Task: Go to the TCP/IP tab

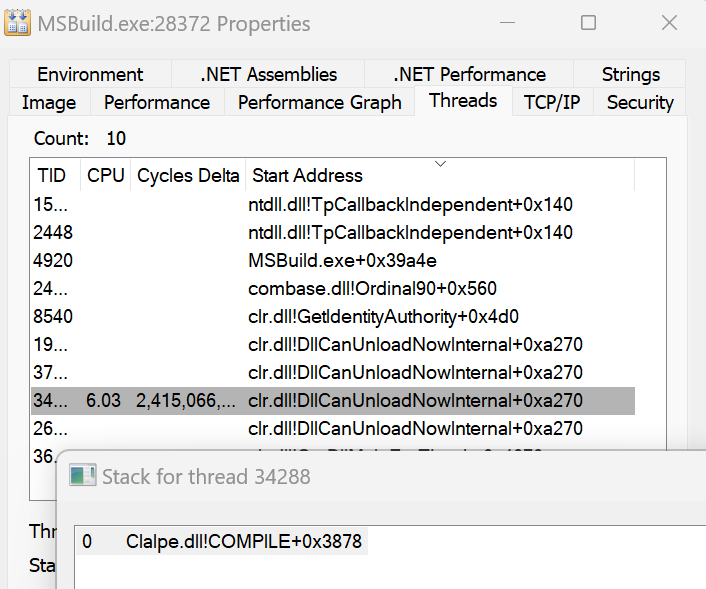Action: [551, 102]
